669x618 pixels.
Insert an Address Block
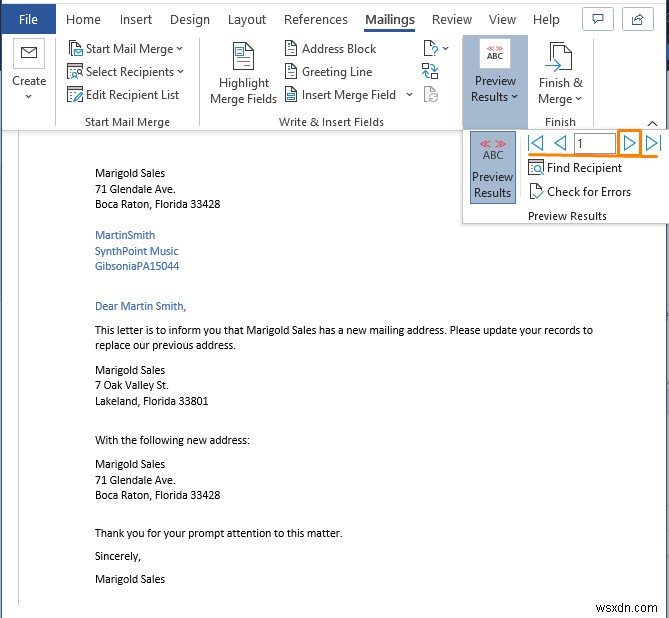pyautogui.click(x=330, y=49)
